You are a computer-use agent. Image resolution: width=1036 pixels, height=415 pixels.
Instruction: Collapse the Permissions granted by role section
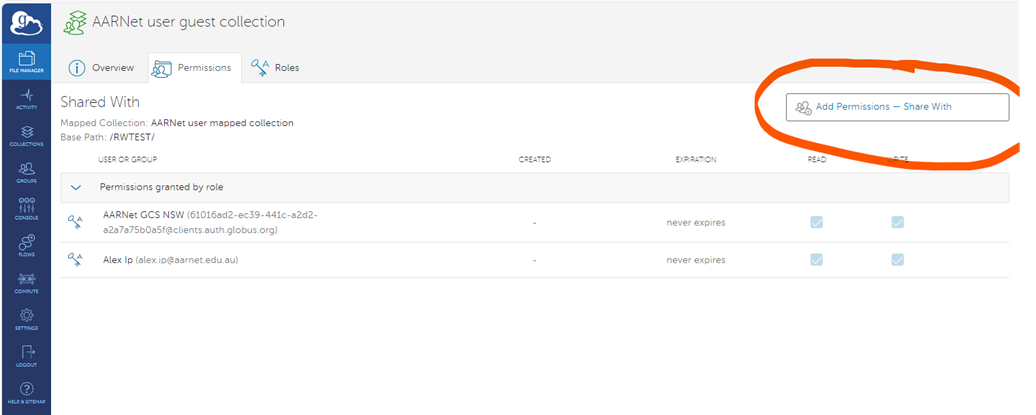point(76,188)
